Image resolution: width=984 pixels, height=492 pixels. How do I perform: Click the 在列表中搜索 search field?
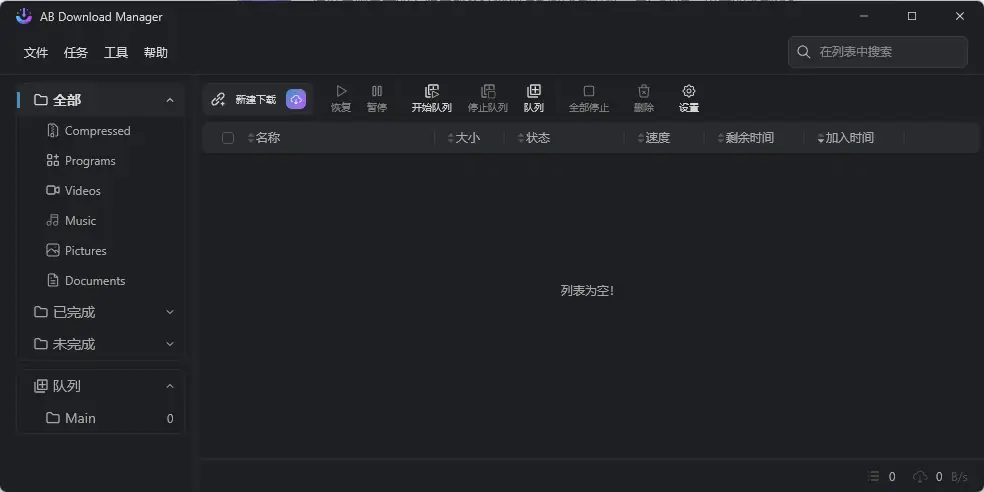[885, 52]
